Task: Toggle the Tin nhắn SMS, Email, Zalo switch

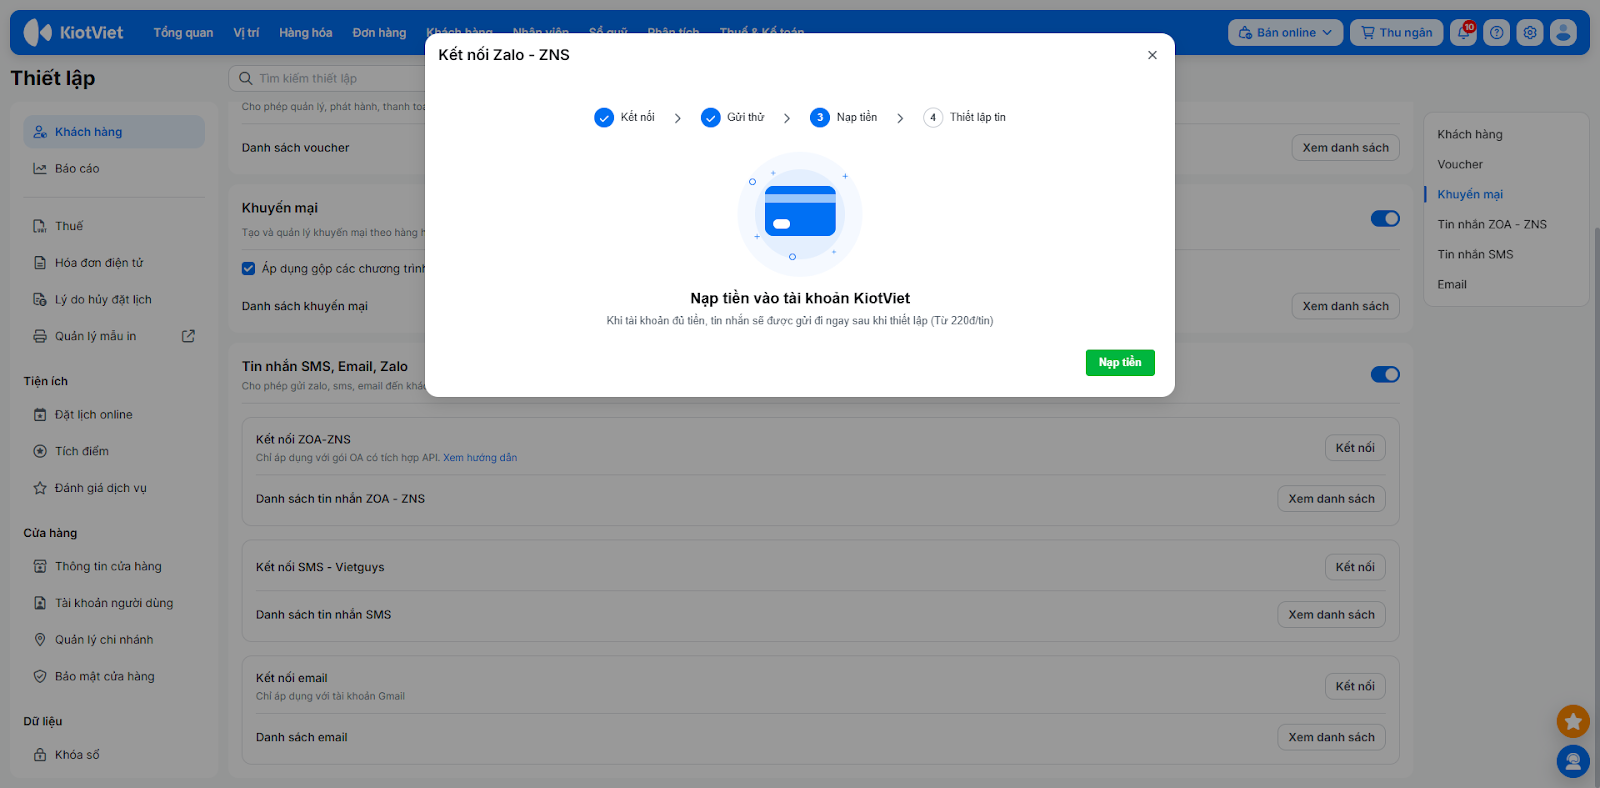Action: 1385,374
